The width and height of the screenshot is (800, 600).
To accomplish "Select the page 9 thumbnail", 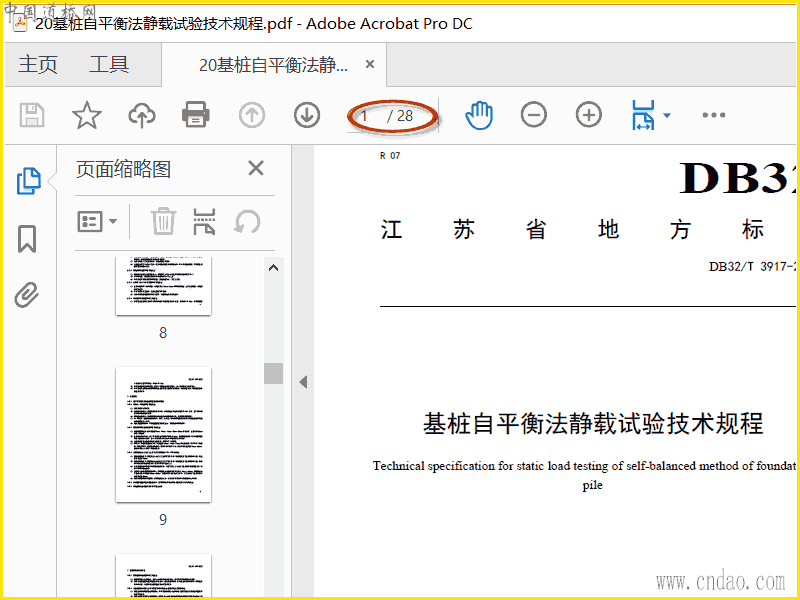I will (x=163, y=435).
